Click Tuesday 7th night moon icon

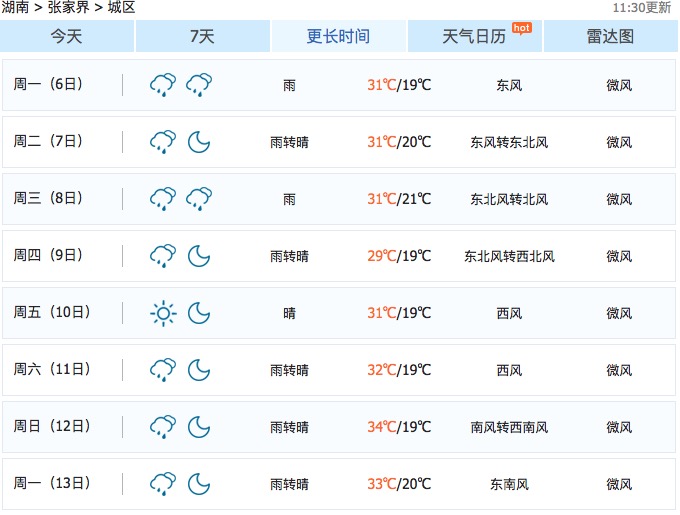(x=199, y=142)
